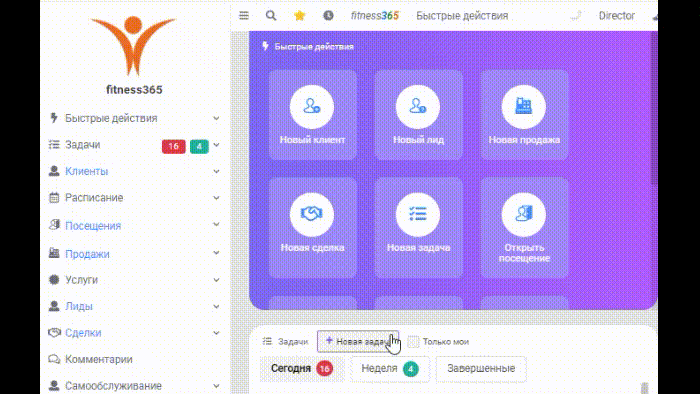Click the orange fitness365 sidebar logo
700x394 pixels.
coord(133,46)
